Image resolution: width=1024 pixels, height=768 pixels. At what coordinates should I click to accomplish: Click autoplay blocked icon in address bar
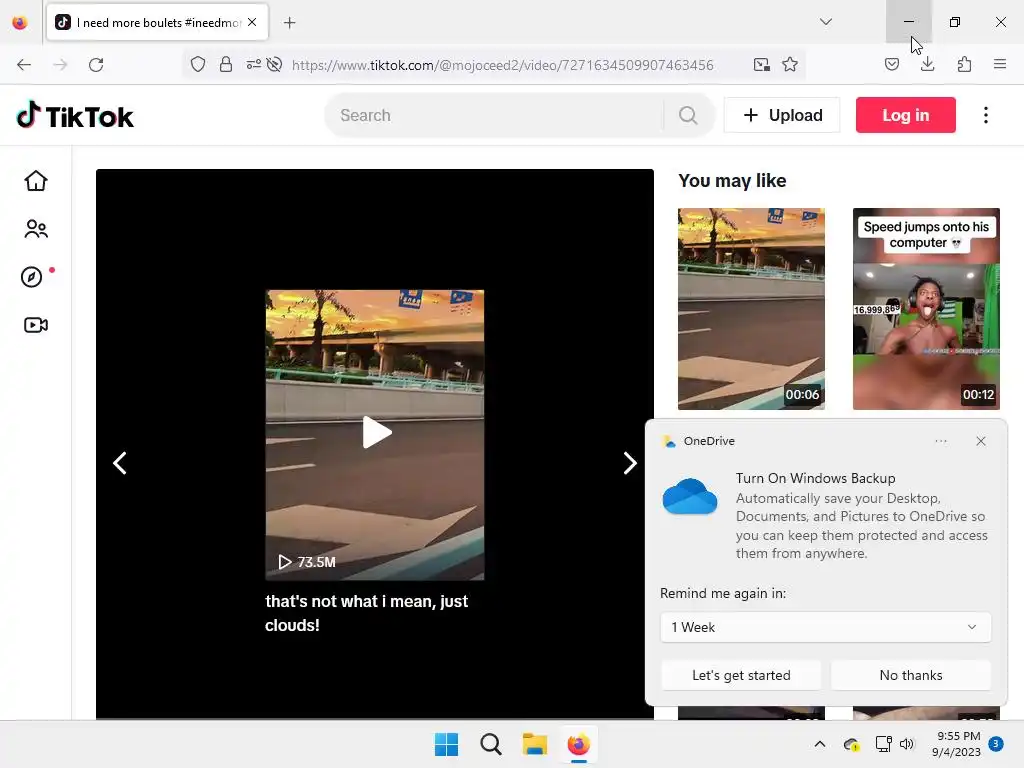(x=274, y=65)
